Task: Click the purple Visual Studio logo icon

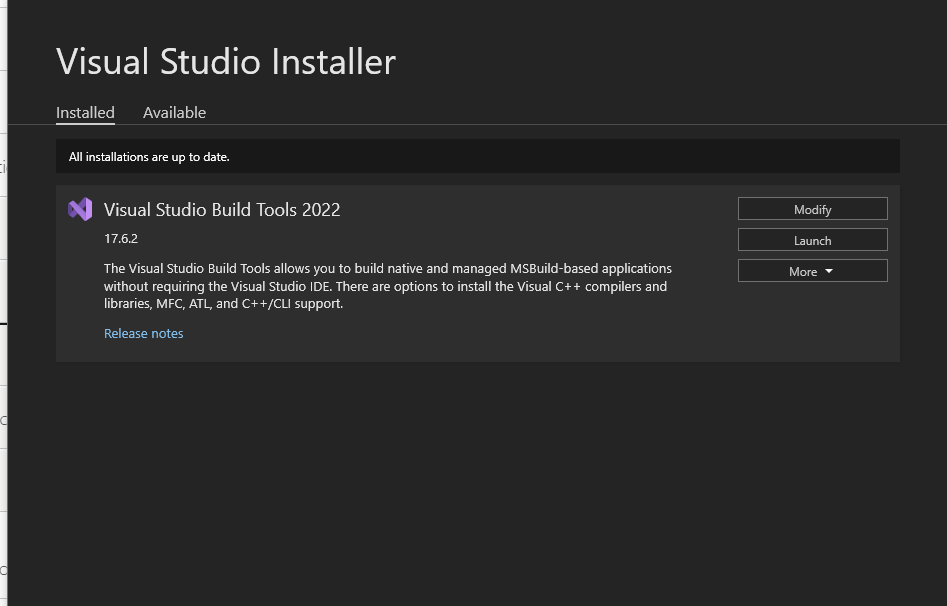Action: tap(80, 209)
